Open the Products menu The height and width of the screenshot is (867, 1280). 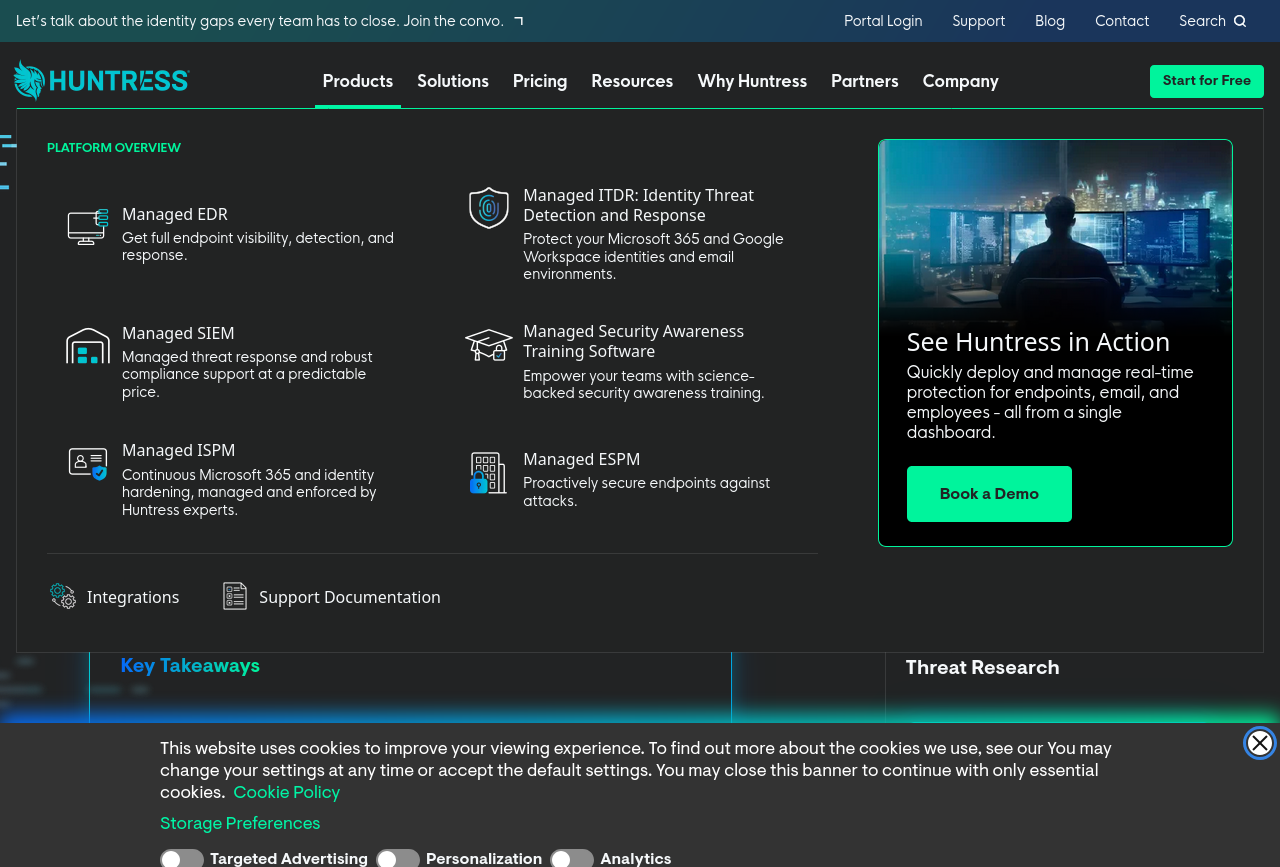pyautogui.click(x=358, y=82)
